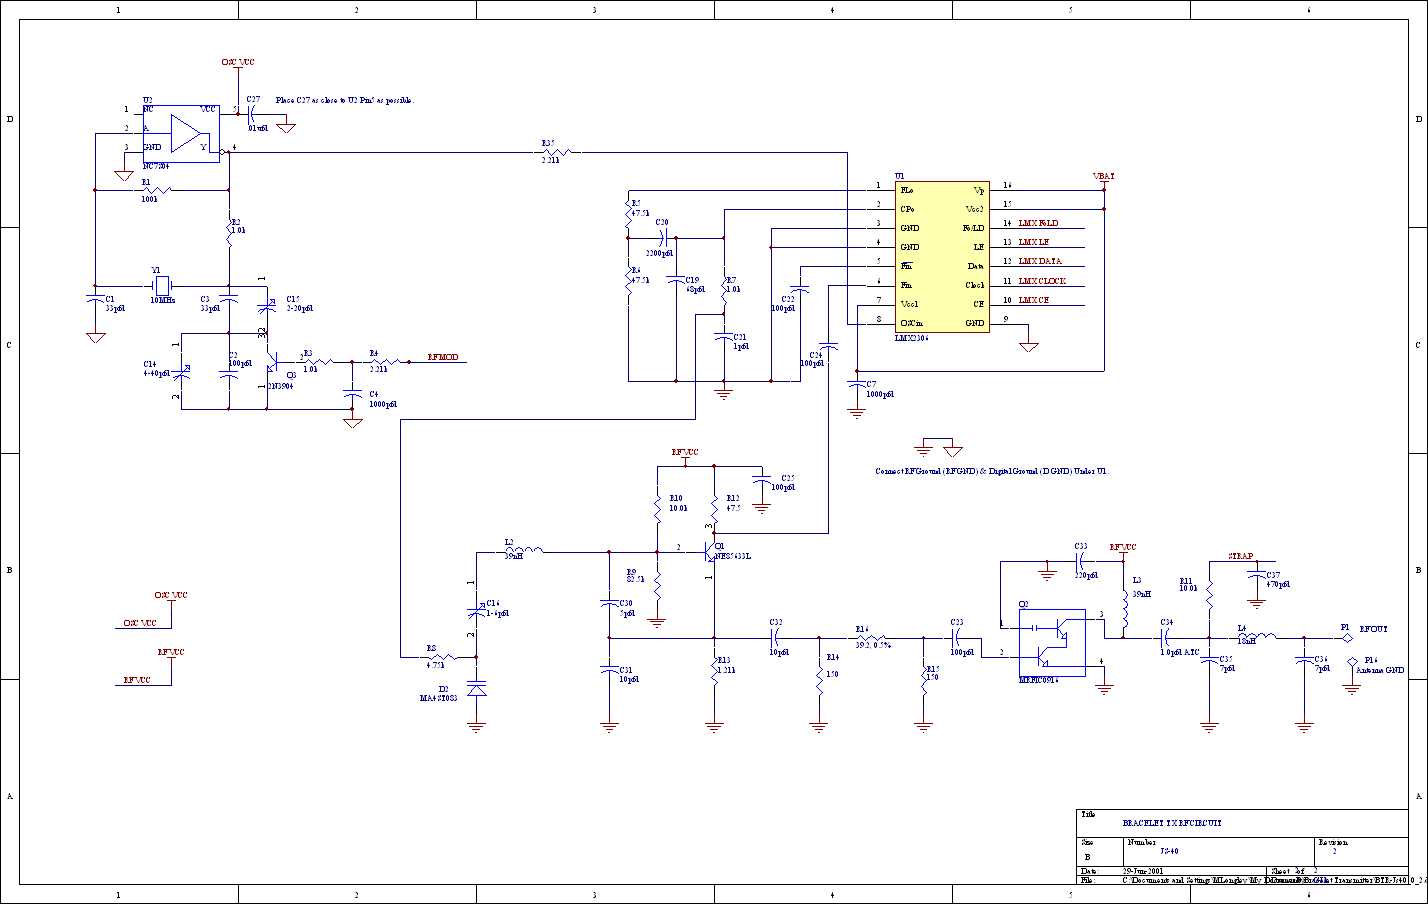Click the Y1 10MHz crystal symbol

point(162,283)
